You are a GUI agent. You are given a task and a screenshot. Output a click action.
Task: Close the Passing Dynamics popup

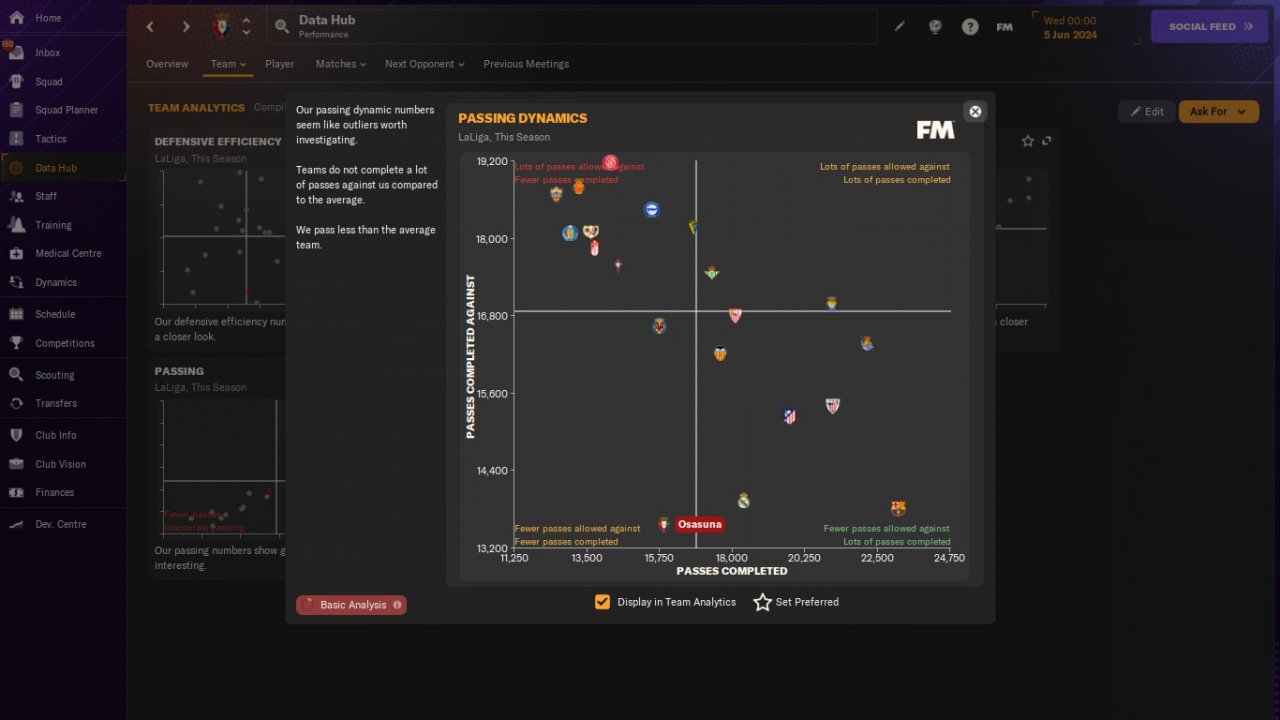976,111
